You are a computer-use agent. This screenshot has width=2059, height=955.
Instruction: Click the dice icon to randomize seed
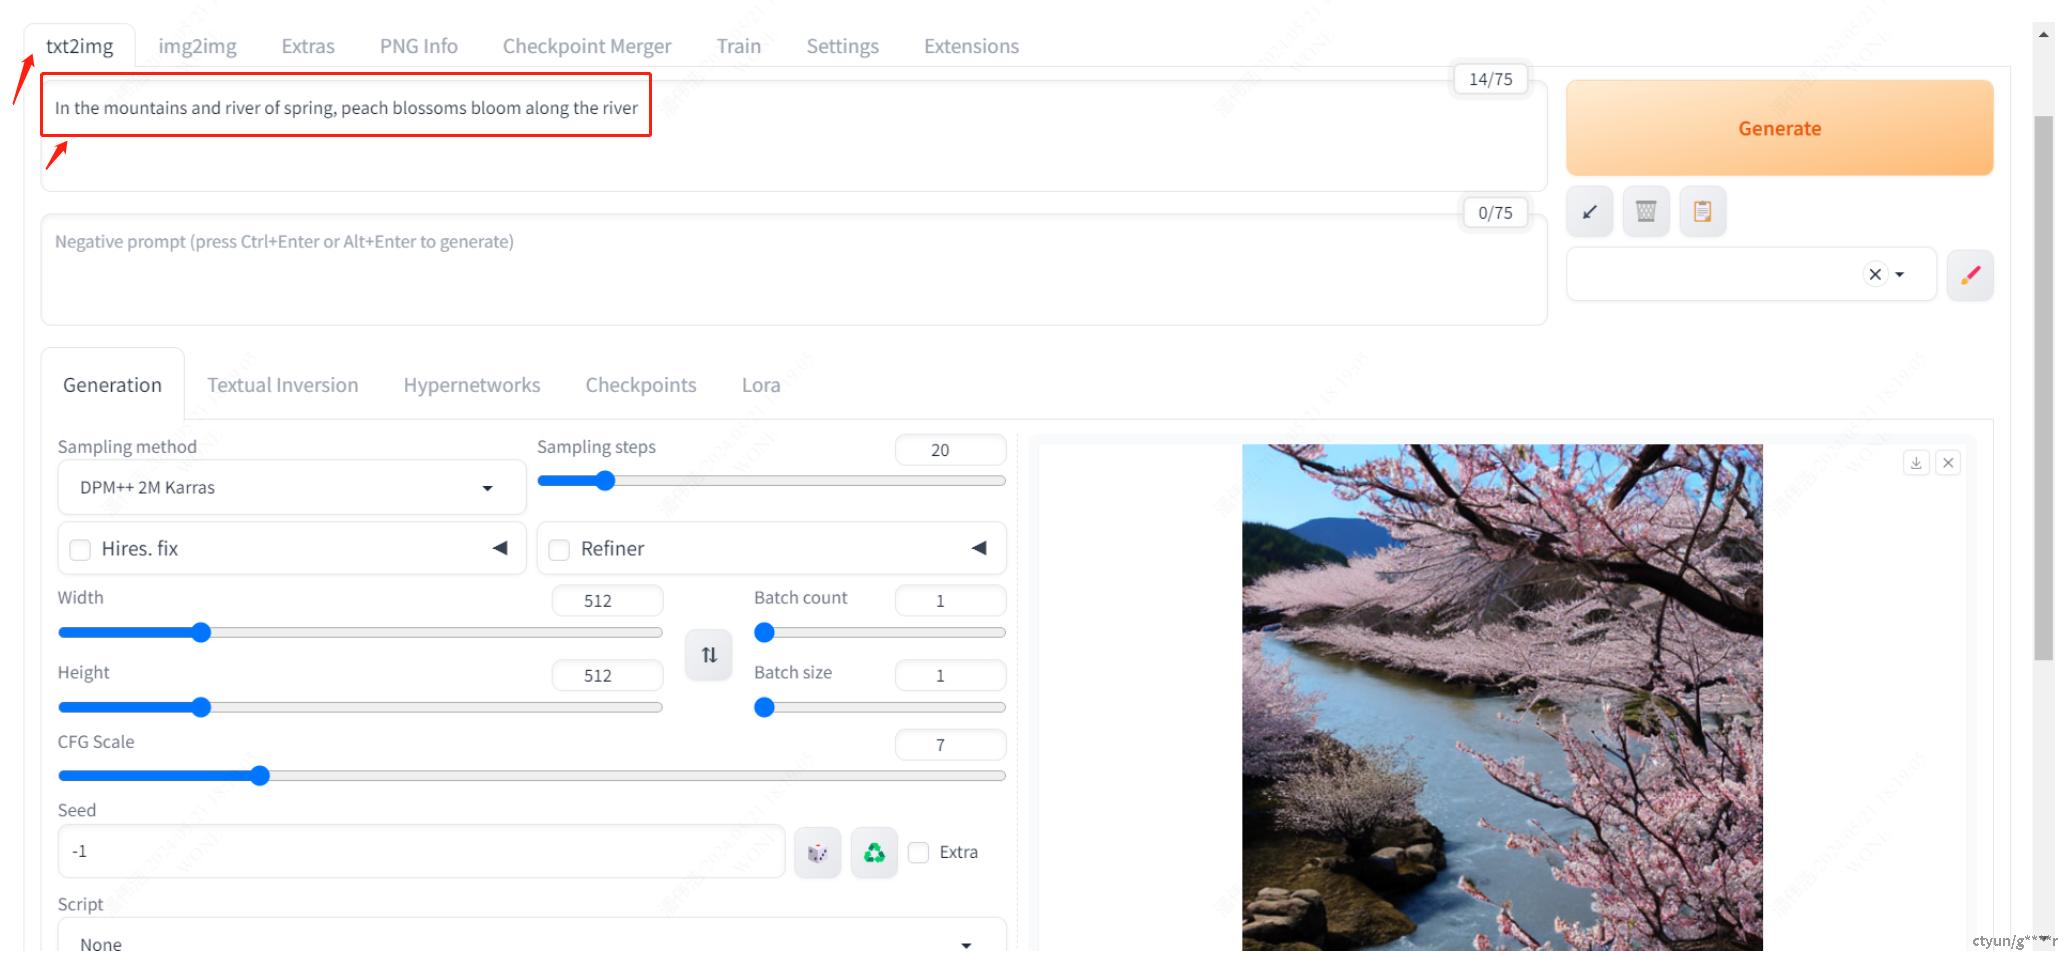[817, 852]
